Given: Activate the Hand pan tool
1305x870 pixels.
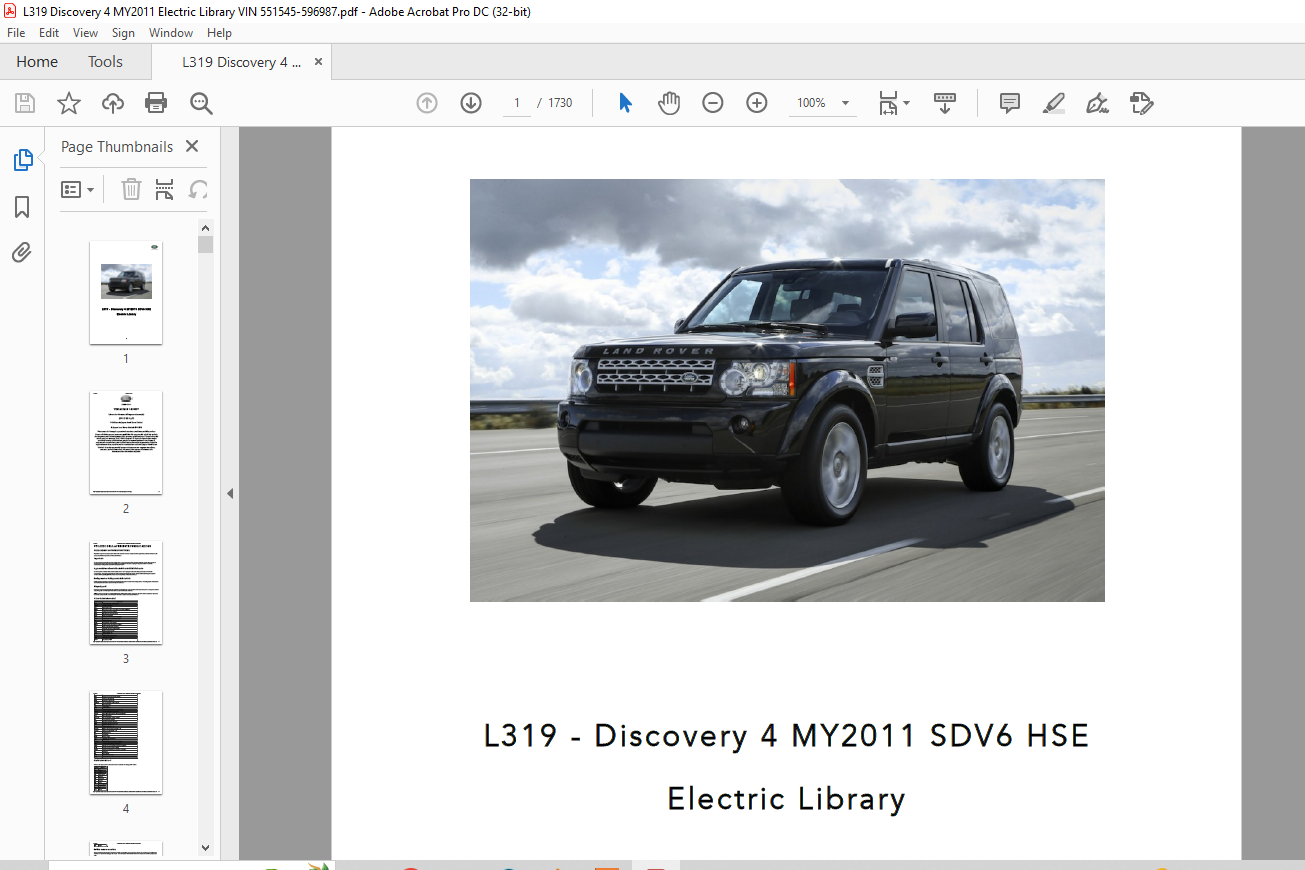Looking at the screenshot, I should [x=669, y=103].
